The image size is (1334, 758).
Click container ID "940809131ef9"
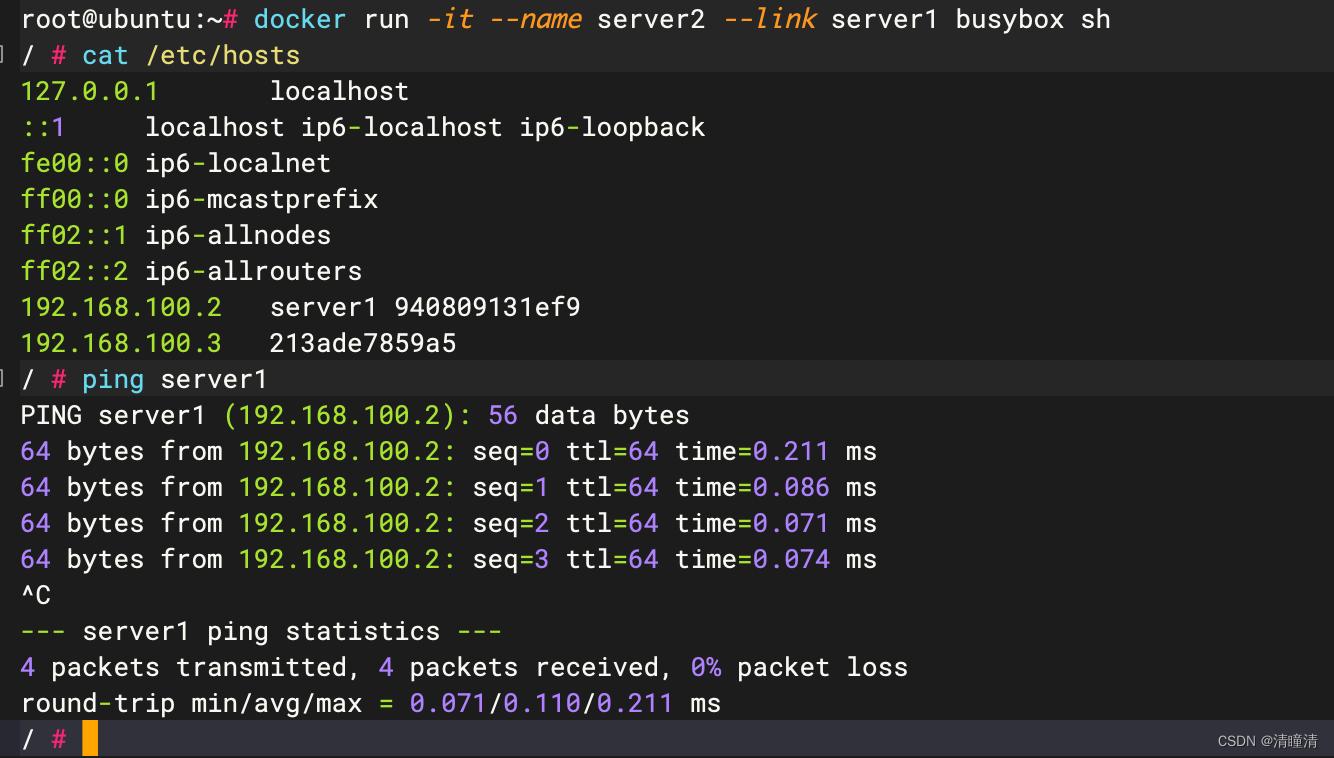488,307
